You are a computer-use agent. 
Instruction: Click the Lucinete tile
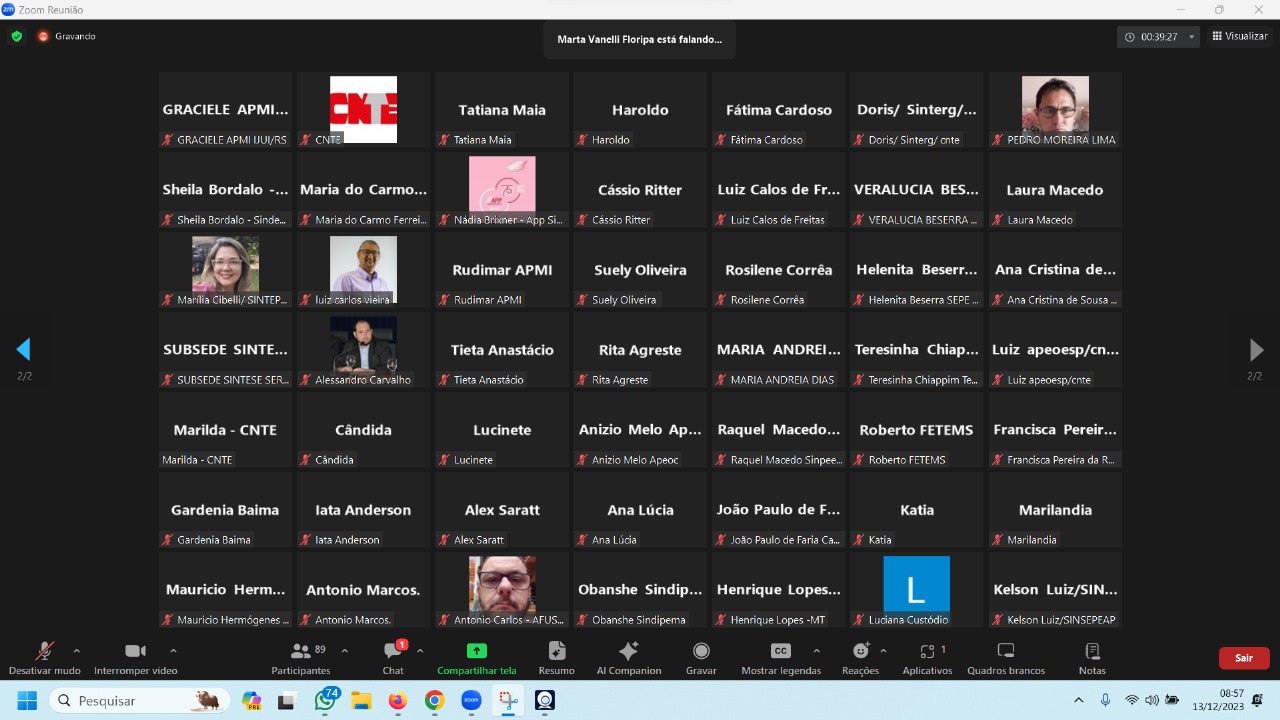click(x=502, y=429)
